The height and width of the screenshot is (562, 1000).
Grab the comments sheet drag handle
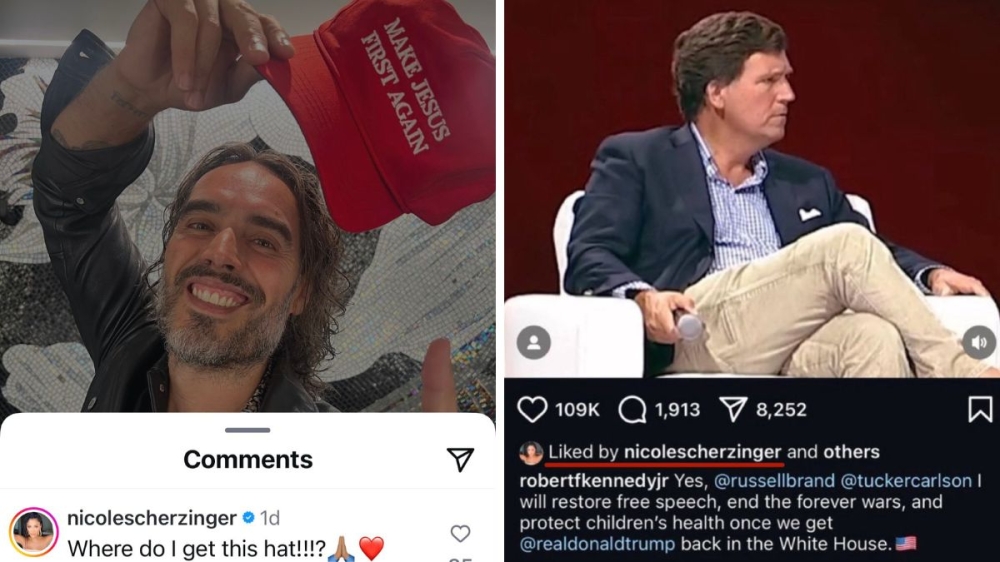click(247, 430)
